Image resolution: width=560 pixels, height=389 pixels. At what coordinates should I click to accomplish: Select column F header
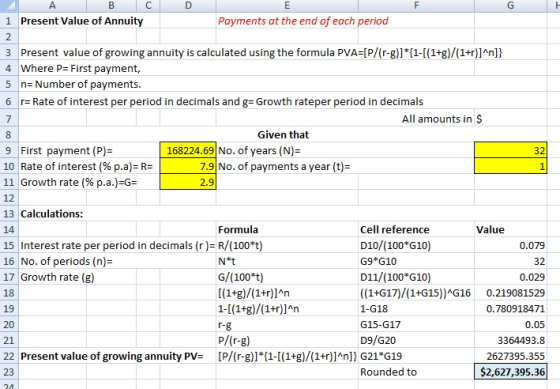[416, 5]
